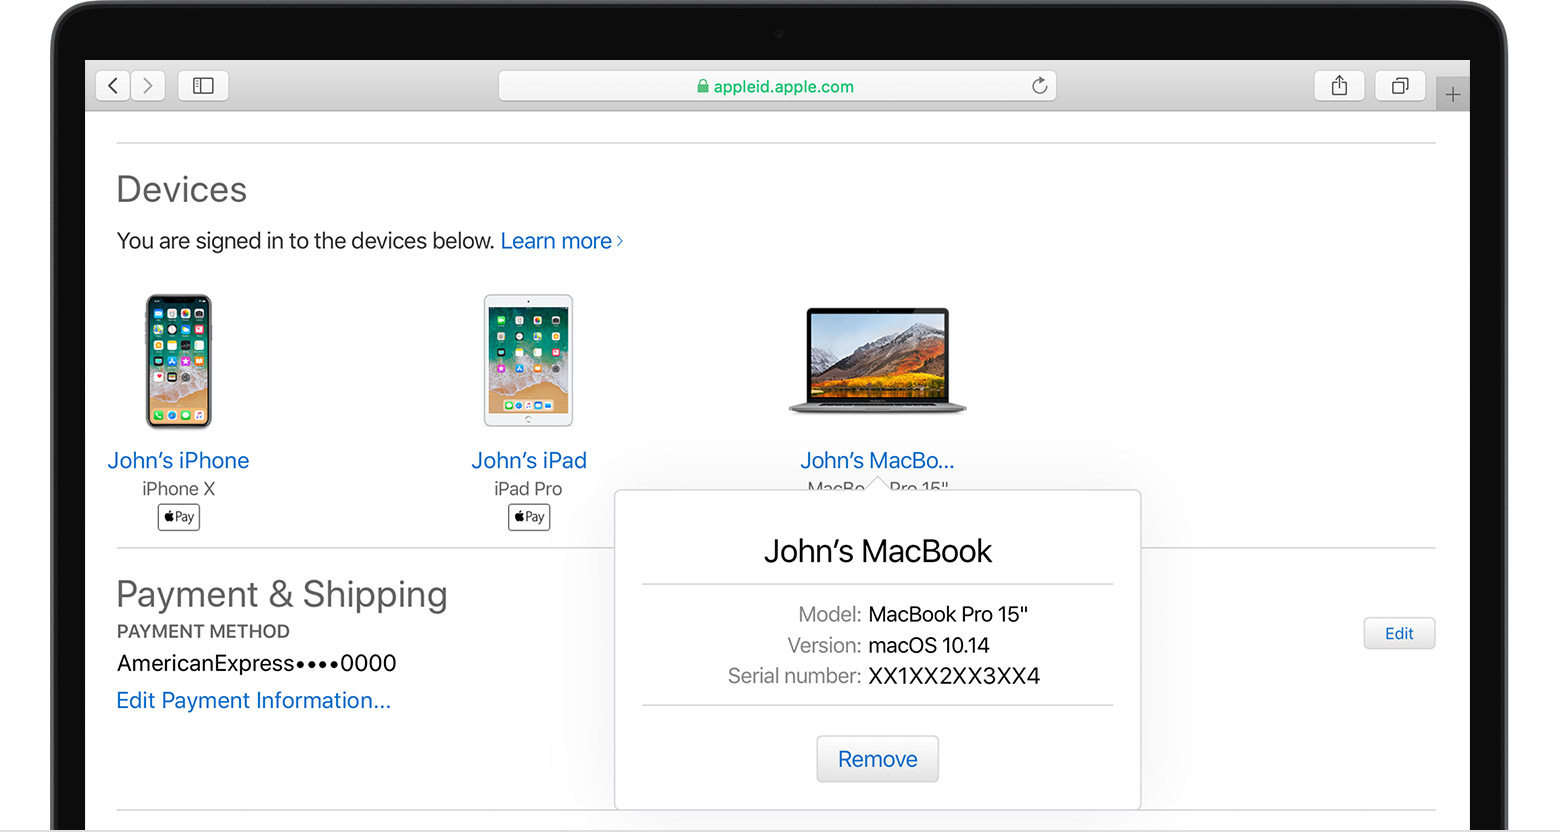
Task: Add a new tab with plus button
Action: (x=1453, y=95)
